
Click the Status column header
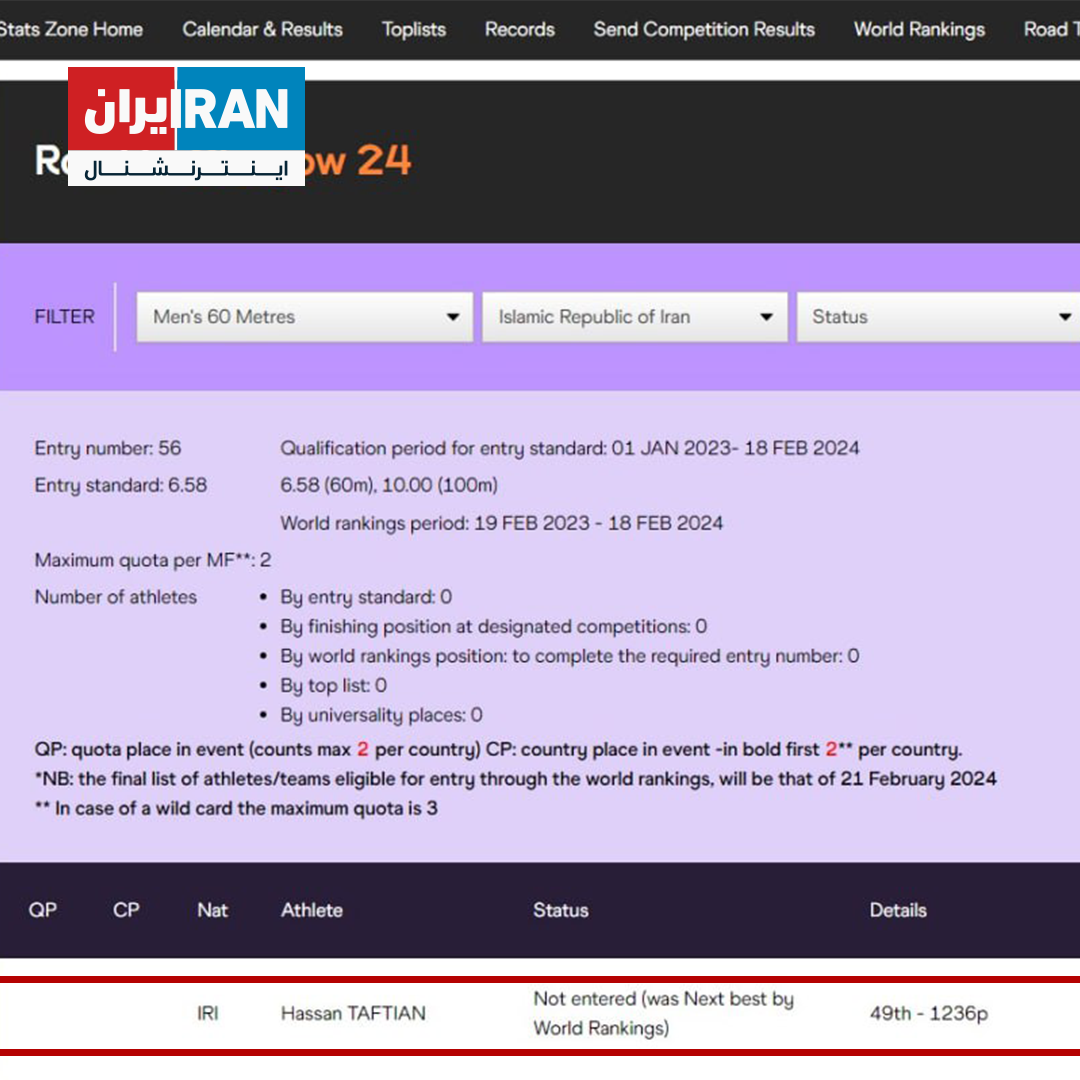[561, 910]
